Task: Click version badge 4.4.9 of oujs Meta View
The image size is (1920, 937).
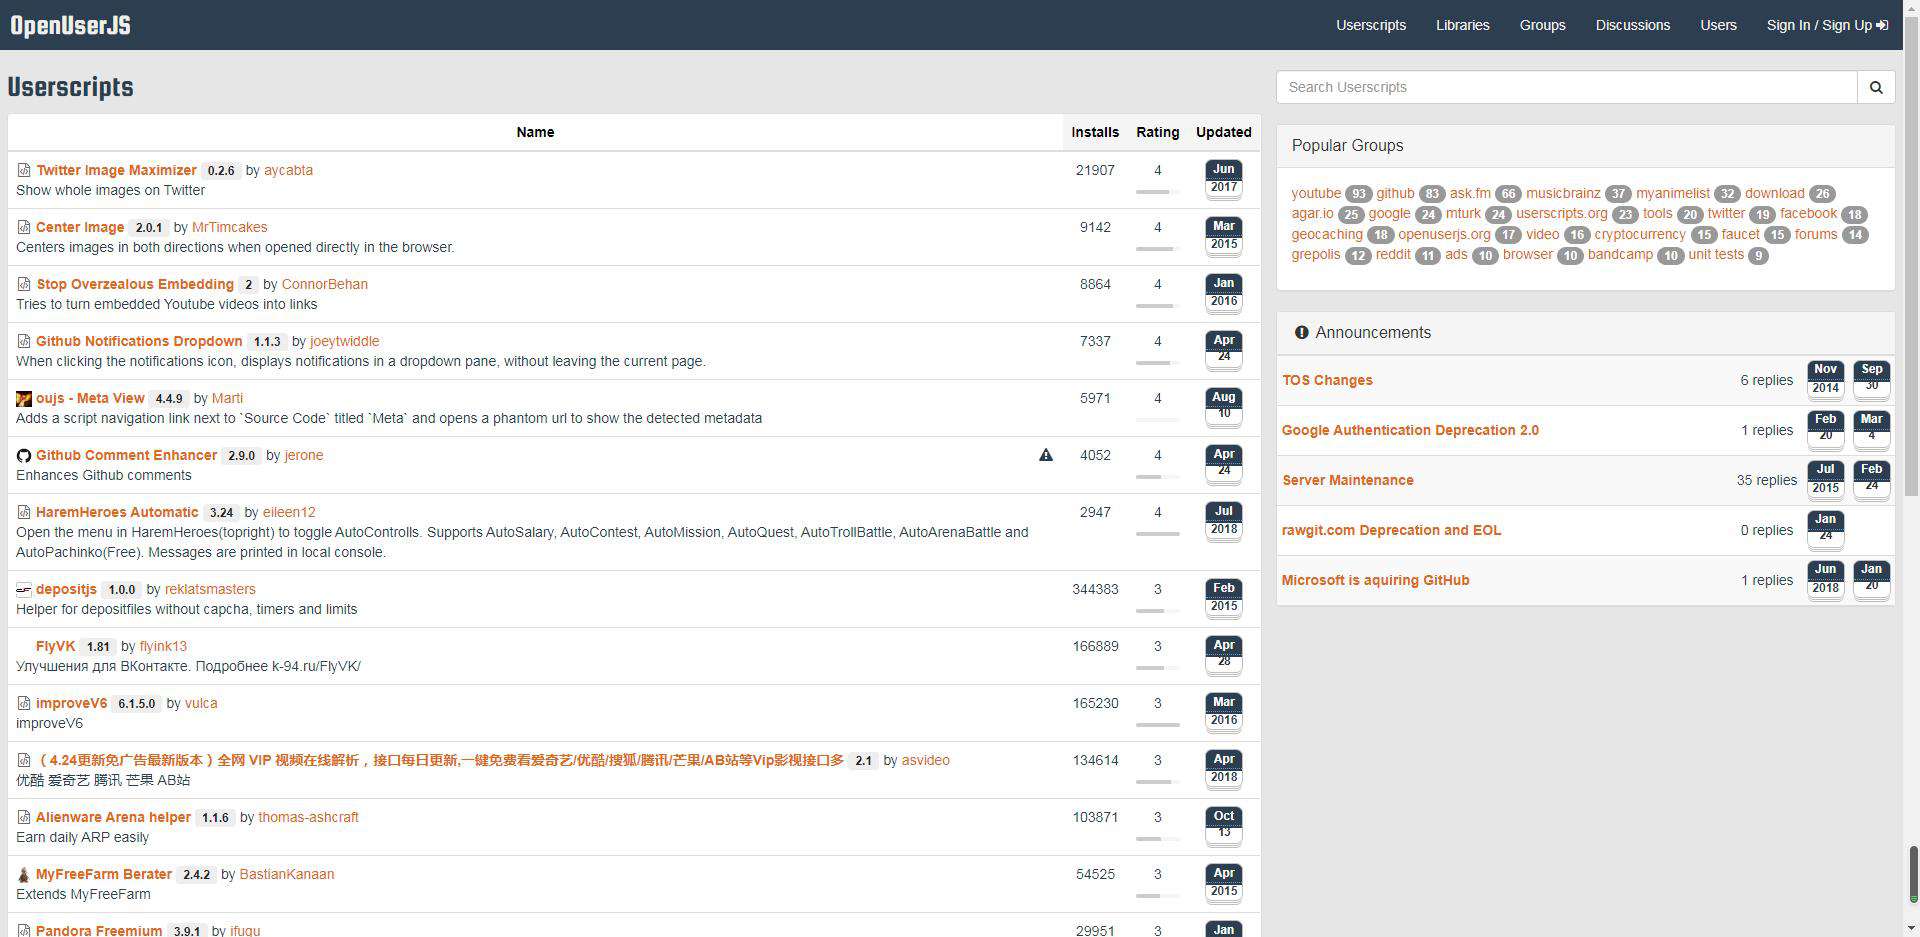Action: click(169, 398)
